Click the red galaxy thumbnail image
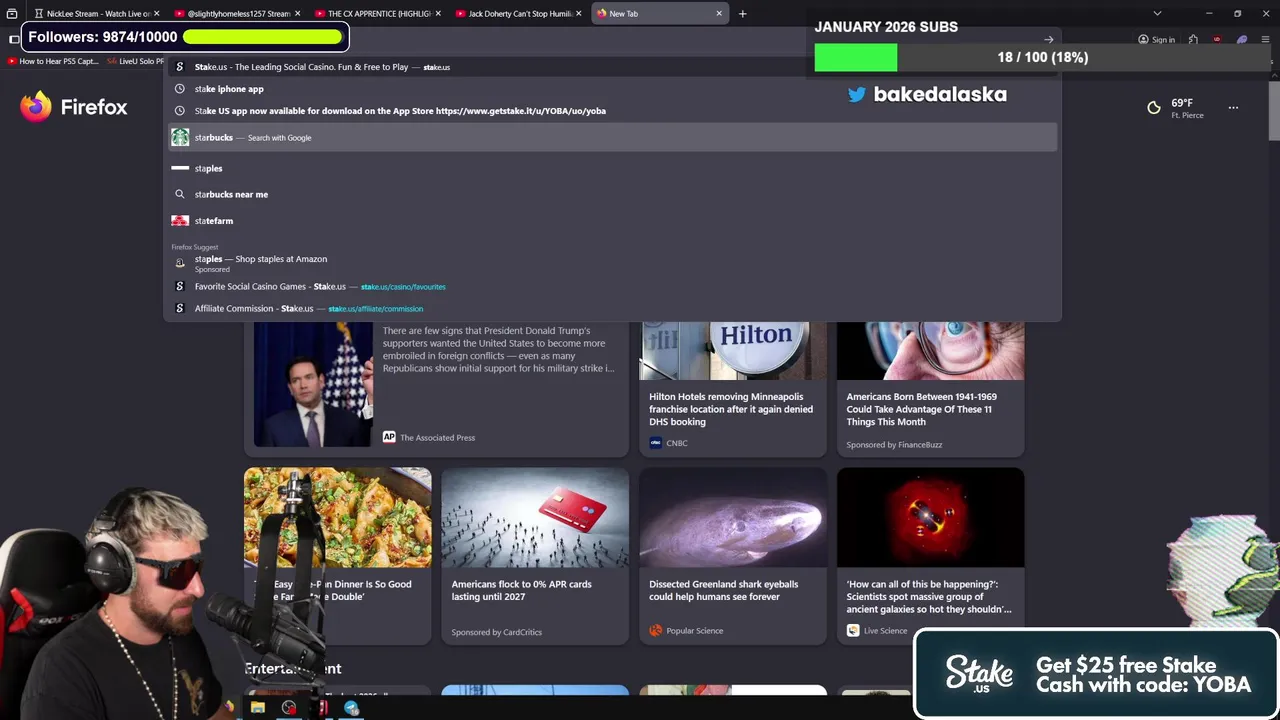This screenshot has width=1280, height=720. (930, 517)
